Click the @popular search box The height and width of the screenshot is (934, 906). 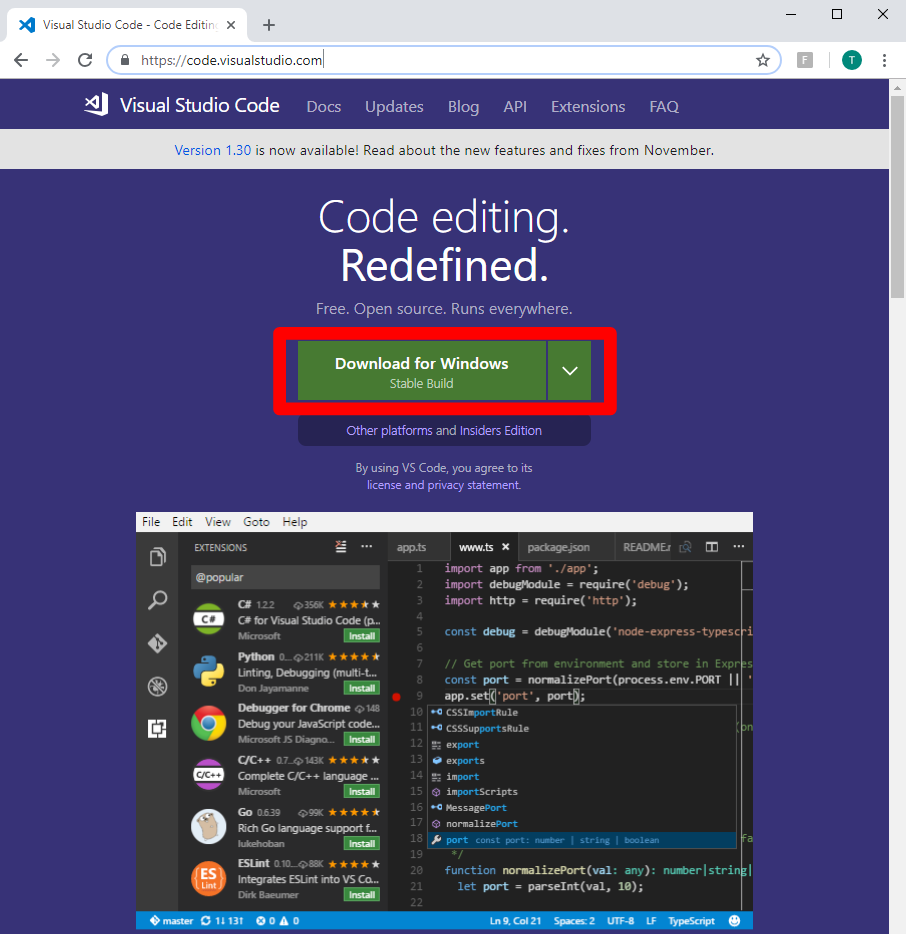tap(285, 577)
